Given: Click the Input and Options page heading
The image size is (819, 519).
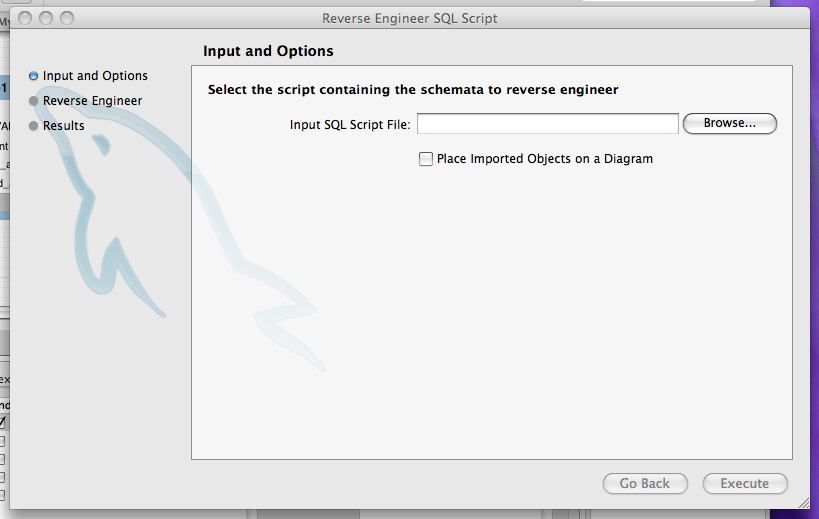Looking at the screenshot, I should pyautogui.click(x=268, y=51).
